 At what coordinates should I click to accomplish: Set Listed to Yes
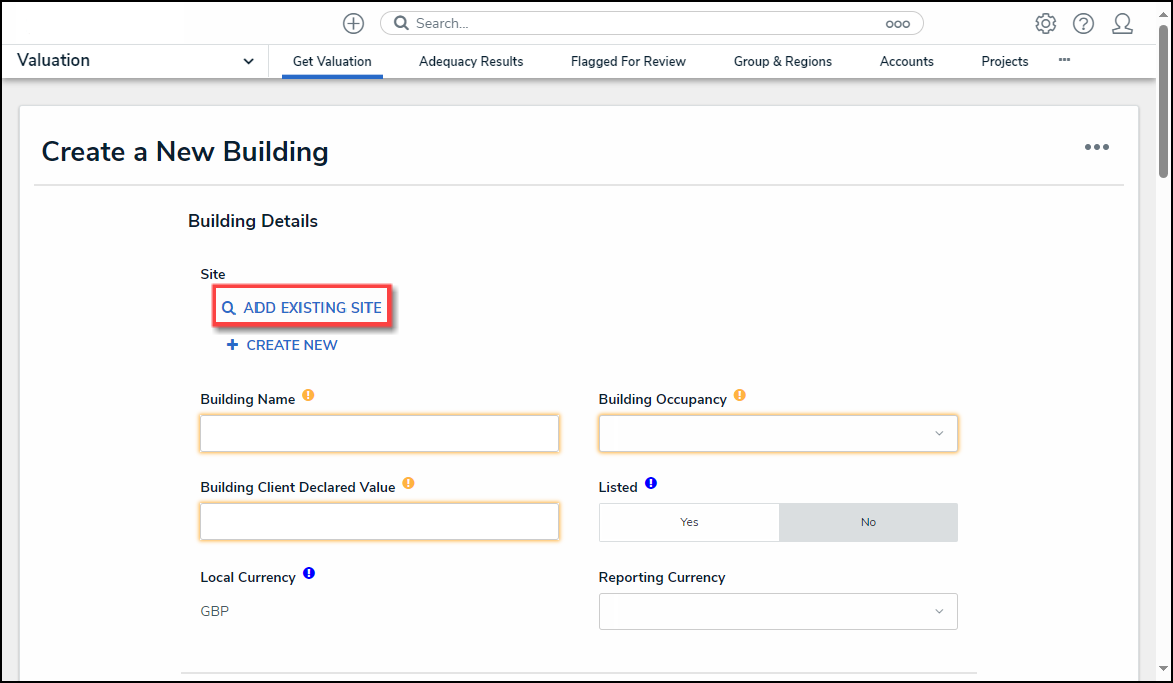[x=689, y=522]
